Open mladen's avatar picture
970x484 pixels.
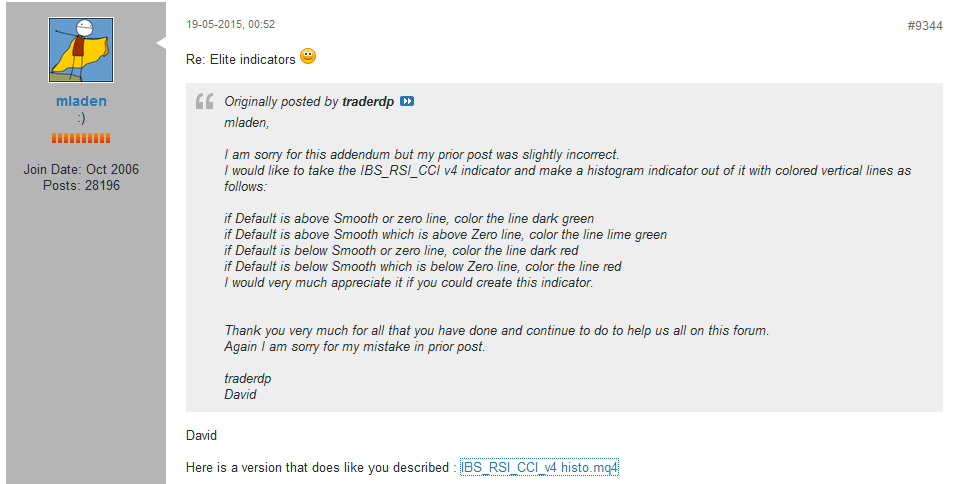[81, 50]
